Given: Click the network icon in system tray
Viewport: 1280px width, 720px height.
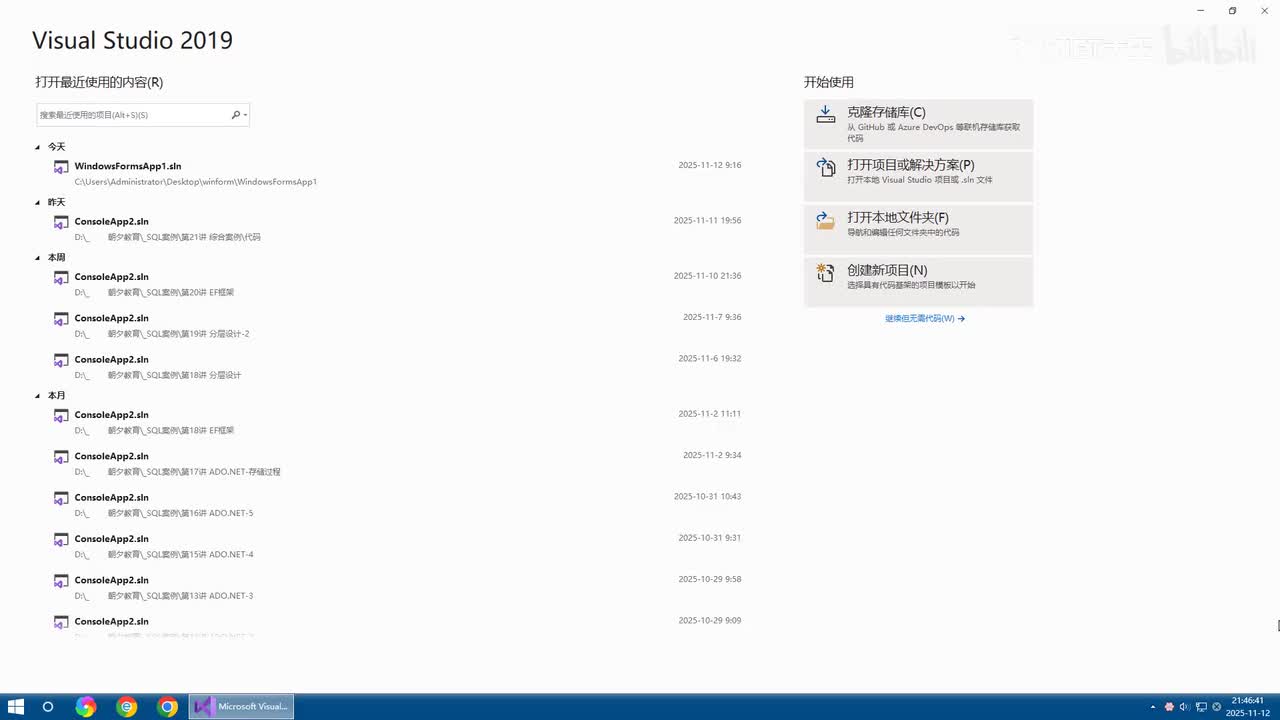Looking at the screenshot, I should point(1200,707).
